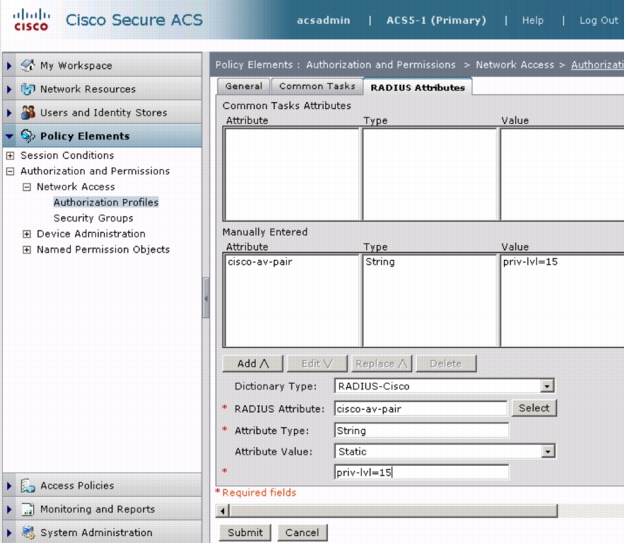Open Monitoring and Reports menu

(x=97, y=509)
